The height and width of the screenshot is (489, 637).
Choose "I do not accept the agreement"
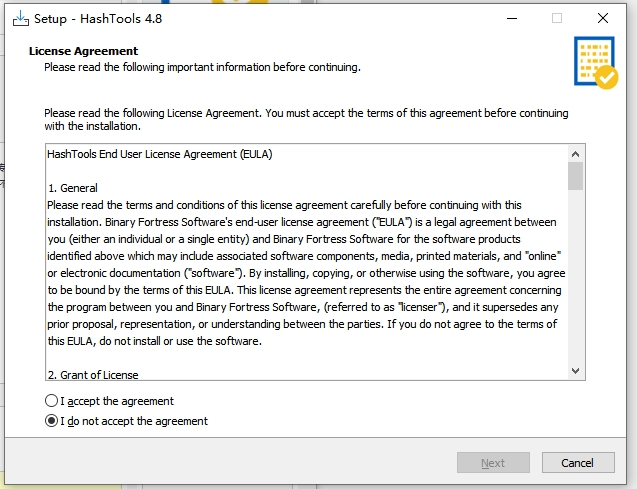pyautogui.click(x=52, y=421)
